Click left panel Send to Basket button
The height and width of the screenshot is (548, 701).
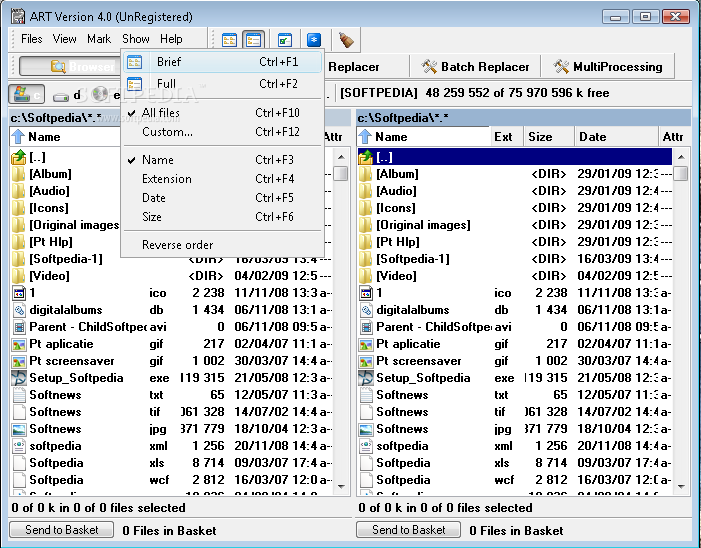point(61,530)
